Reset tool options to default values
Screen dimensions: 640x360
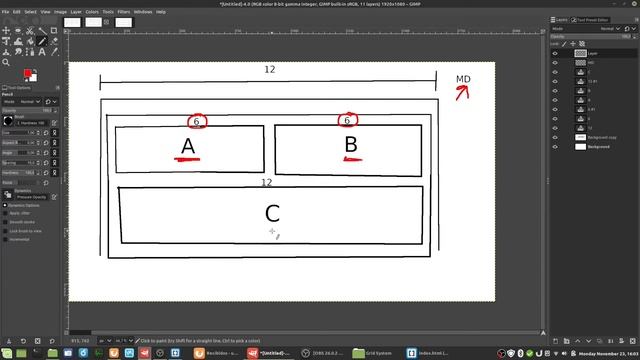tap(52, 341)
